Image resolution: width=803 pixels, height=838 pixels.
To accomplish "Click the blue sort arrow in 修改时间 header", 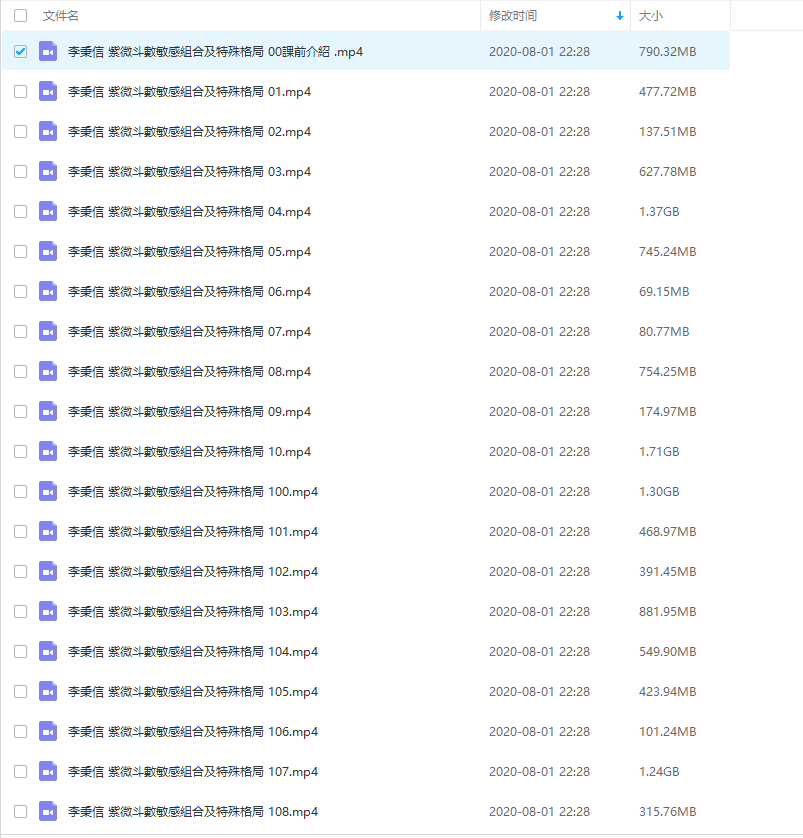I will pos(620,16).
